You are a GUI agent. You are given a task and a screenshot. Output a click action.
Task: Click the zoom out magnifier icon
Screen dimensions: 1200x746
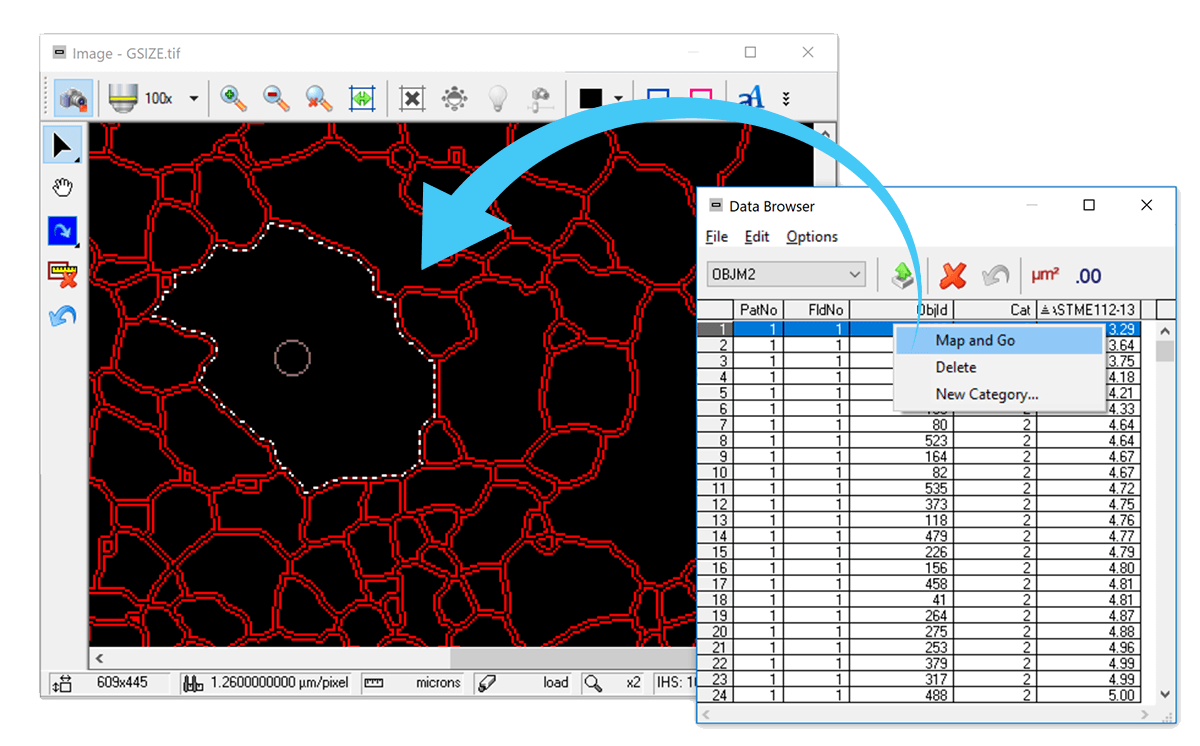pyautogui.click(x=276, y=98)
